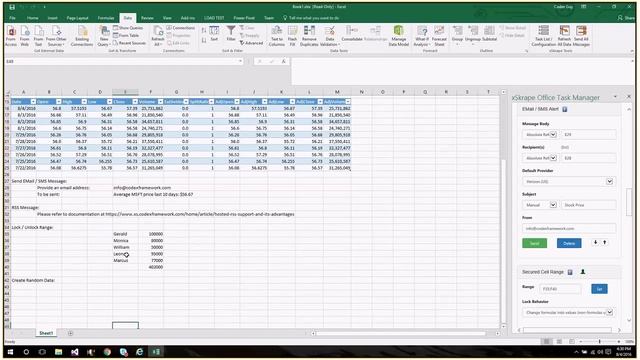Switch to the Formulas tab

click(106, 18)
